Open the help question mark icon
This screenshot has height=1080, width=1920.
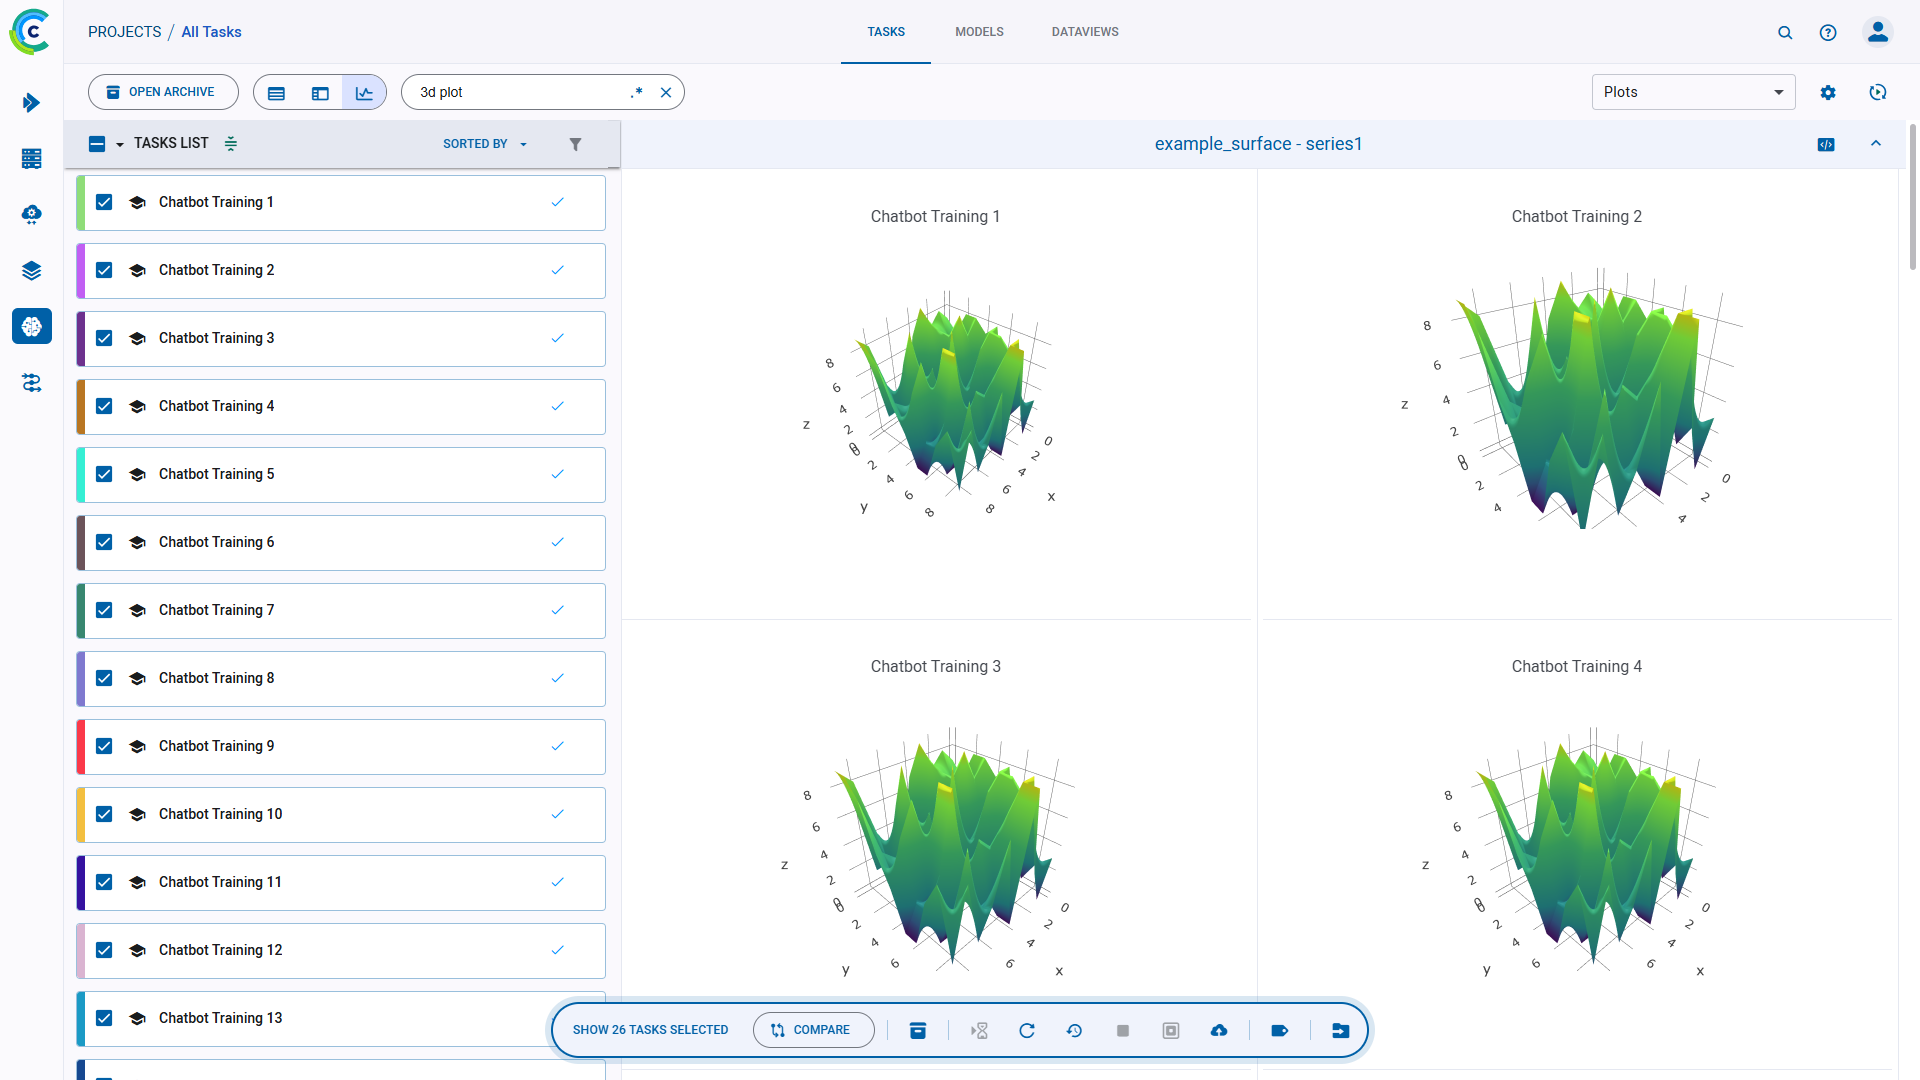(1828, 32)
